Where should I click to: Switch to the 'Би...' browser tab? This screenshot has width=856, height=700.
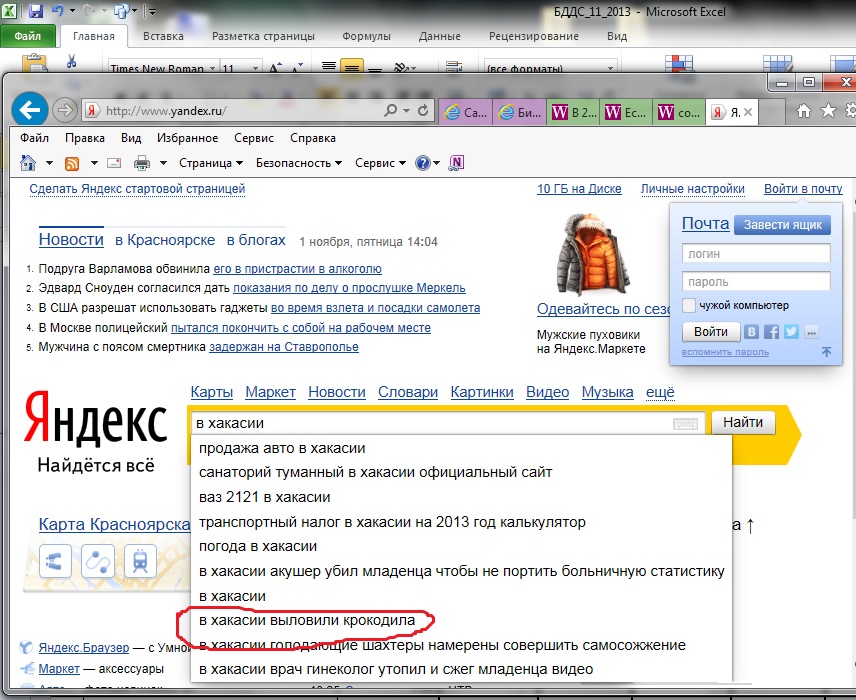tap(520, 112)
